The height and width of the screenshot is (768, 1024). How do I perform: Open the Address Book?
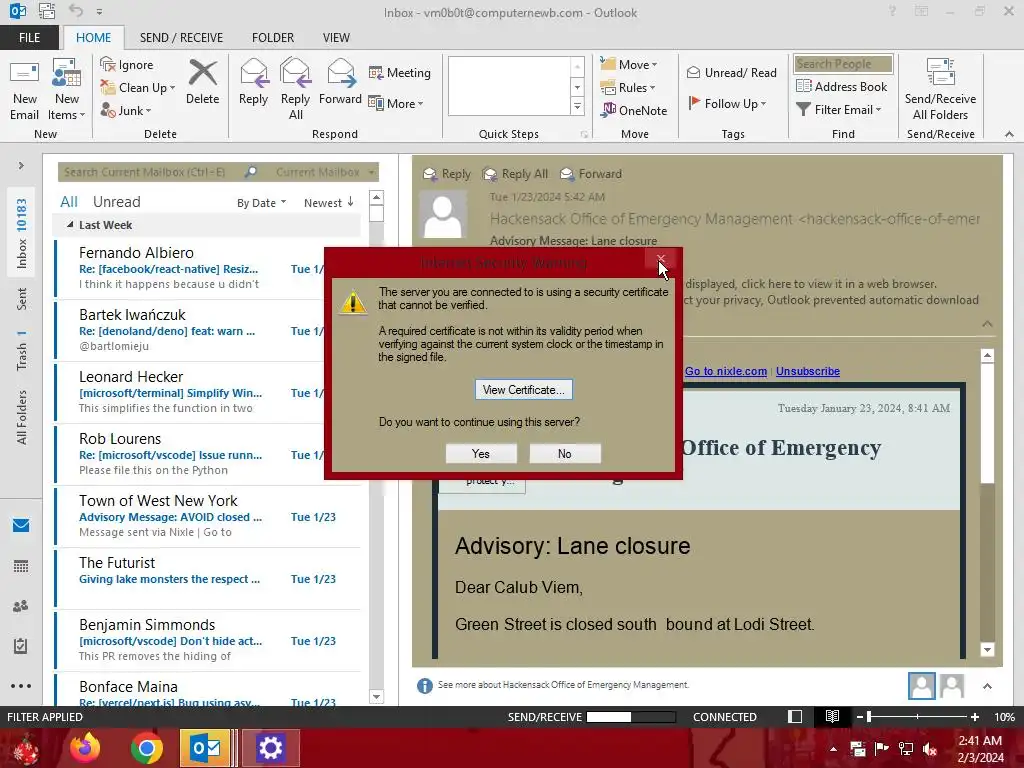[841, 86]
